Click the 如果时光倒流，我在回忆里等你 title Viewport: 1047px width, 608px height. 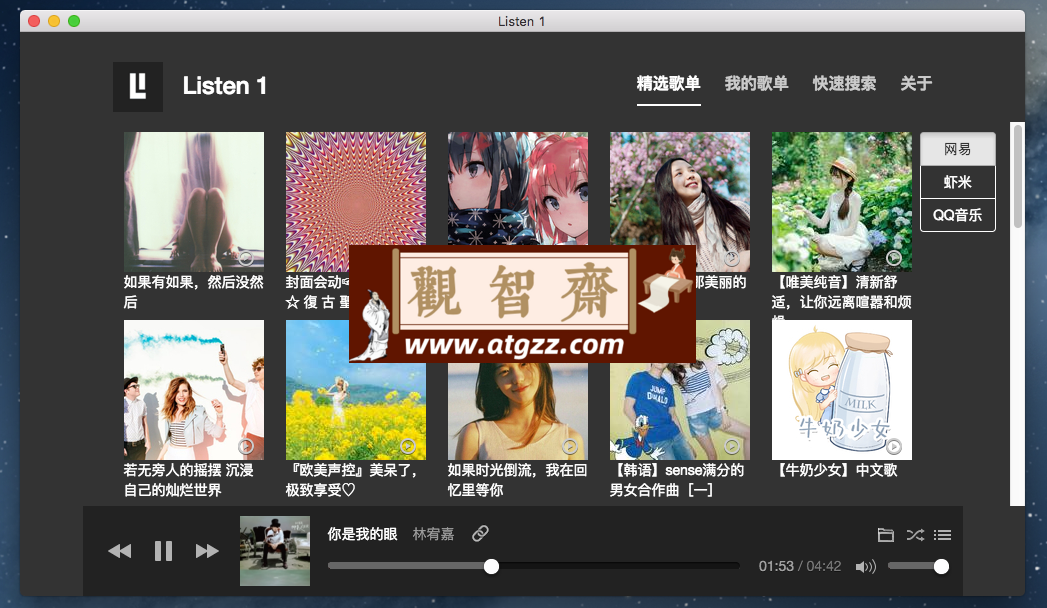pos(517,480)
